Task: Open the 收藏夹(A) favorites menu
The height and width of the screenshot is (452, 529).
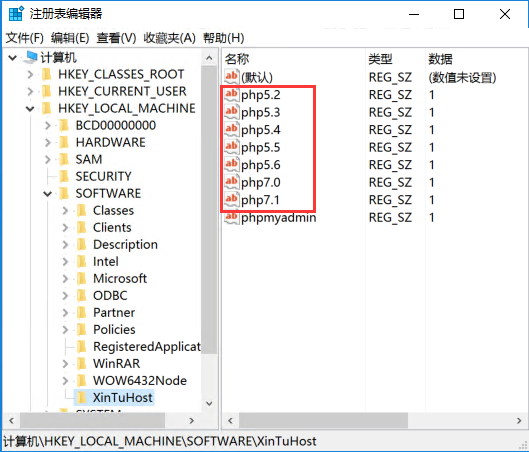Action: coord(169,38)
